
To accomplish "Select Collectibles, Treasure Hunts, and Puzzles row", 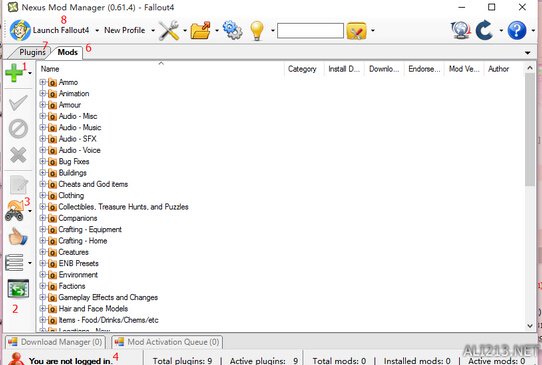I will pyautogui.click(x=123, y=207).
